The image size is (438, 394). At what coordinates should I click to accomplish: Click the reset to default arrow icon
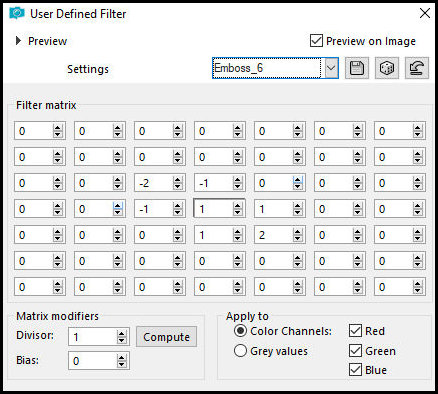(x=417, y=68)
